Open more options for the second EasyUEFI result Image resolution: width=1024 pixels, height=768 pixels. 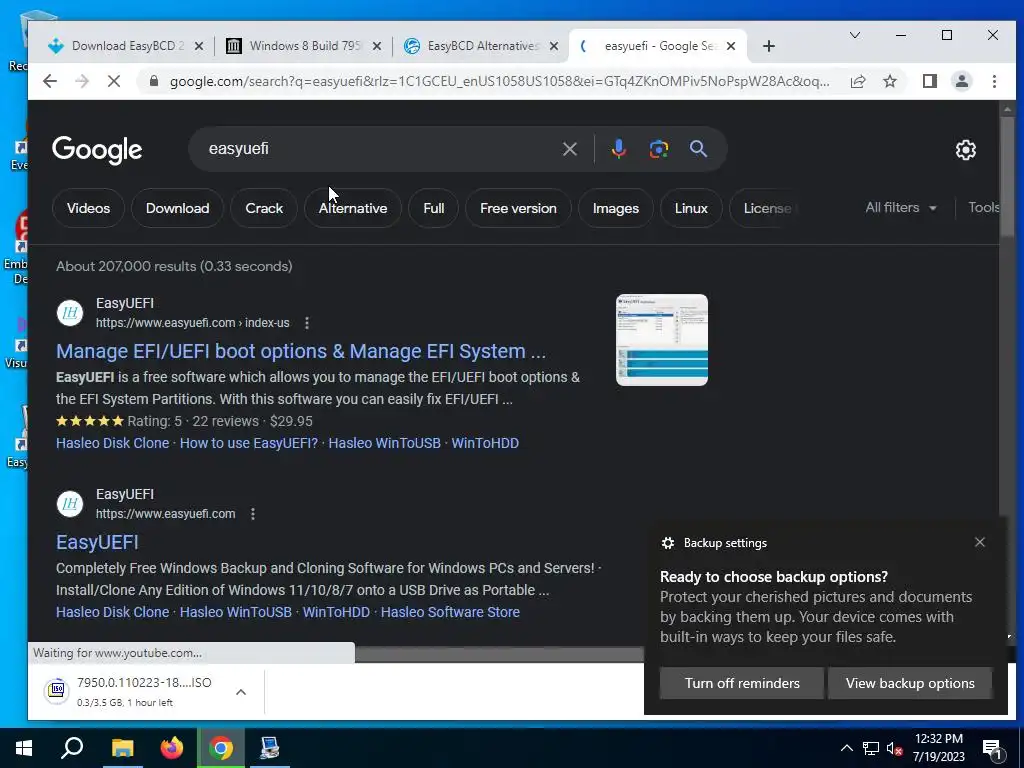coord(253,514)
